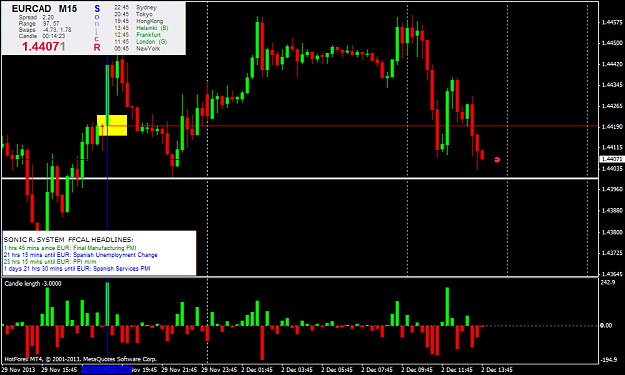Click the 29 Nov 21:45 time label
Viewport: 625px width, 375px height.
pos(179,370)
